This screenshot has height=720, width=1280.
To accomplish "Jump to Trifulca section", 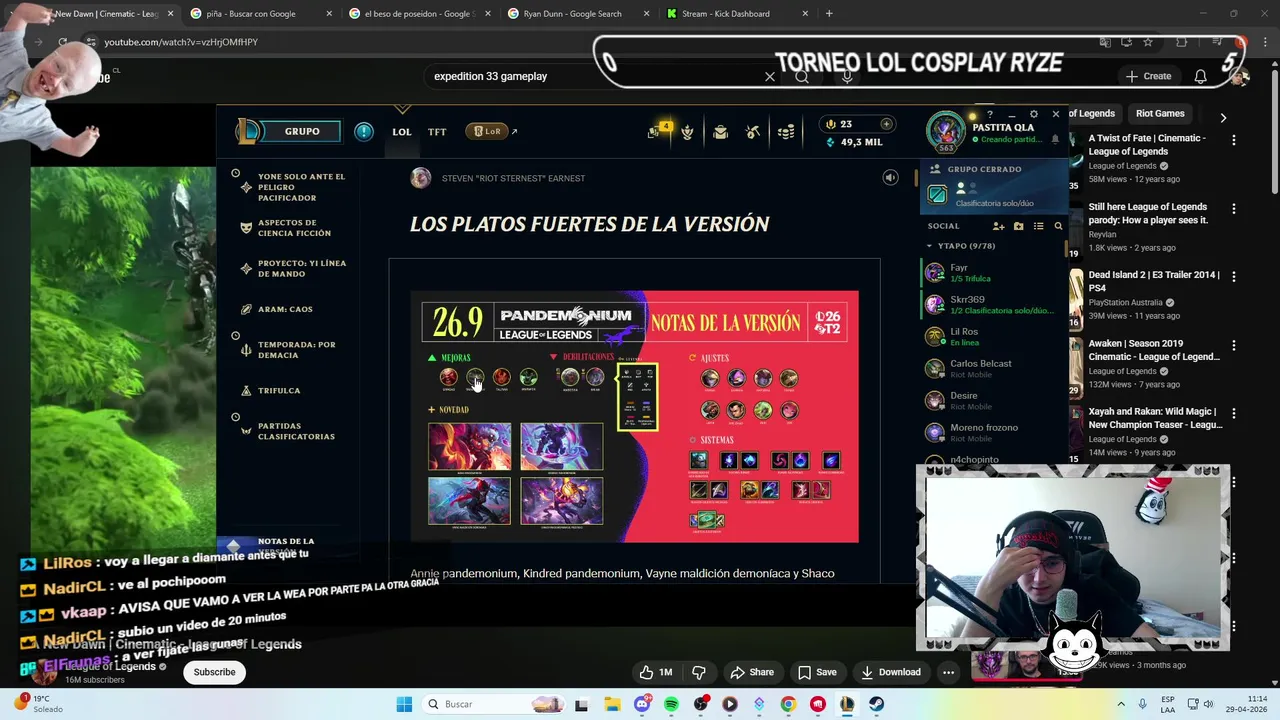I will (x=279, y=391).
